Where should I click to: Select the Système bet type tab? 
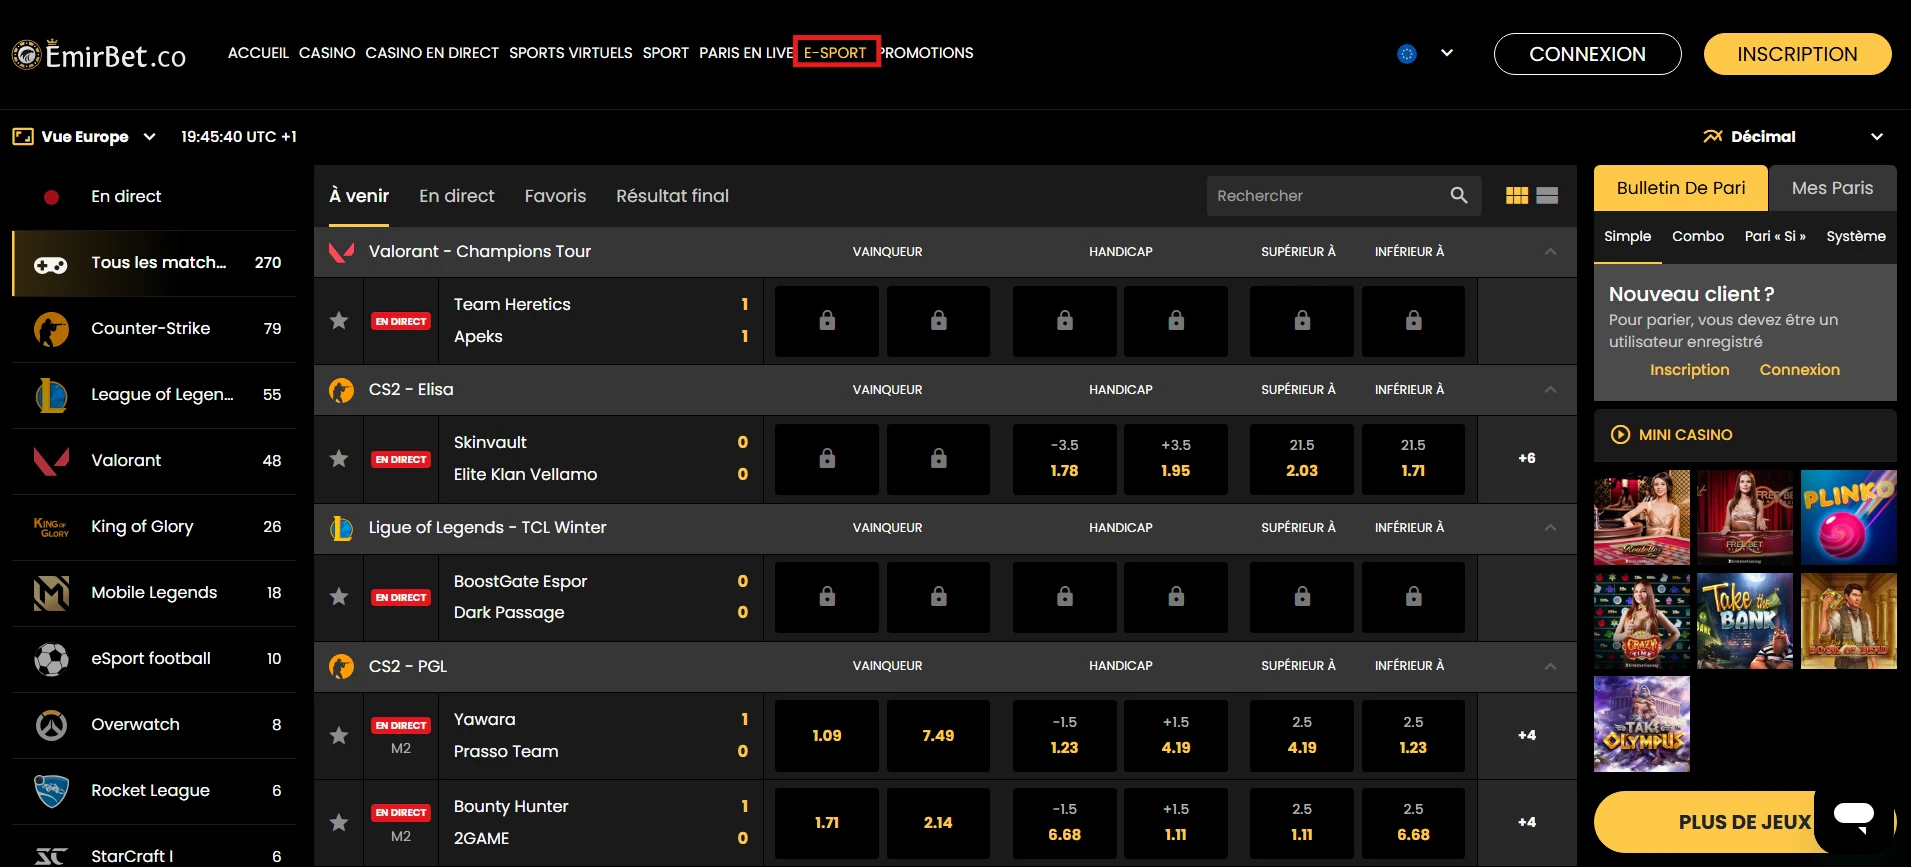pos(1856,237)
